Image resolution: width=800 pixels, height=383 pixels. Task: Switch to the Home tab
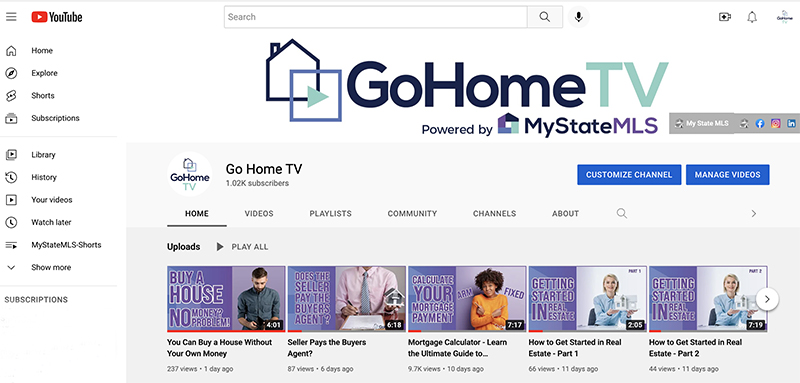pyautogui.click(x=197, y=213)
